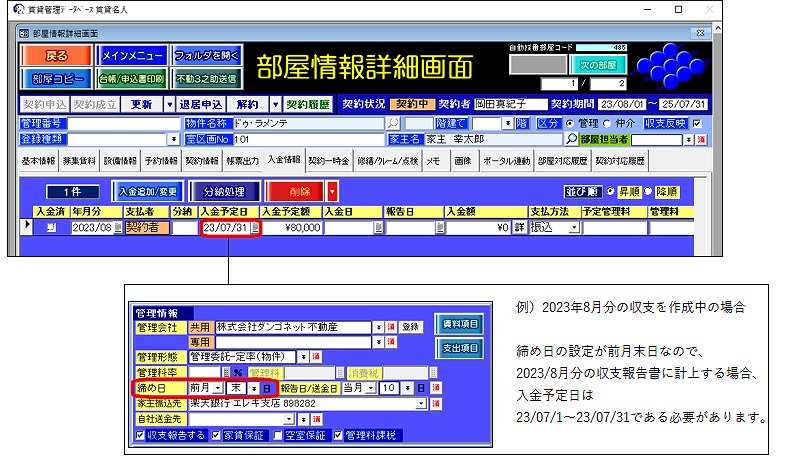Screen dimensions: 795x475
Task: Click the calendar icon beside the 入金日 cell
Action: click(378, 228)
